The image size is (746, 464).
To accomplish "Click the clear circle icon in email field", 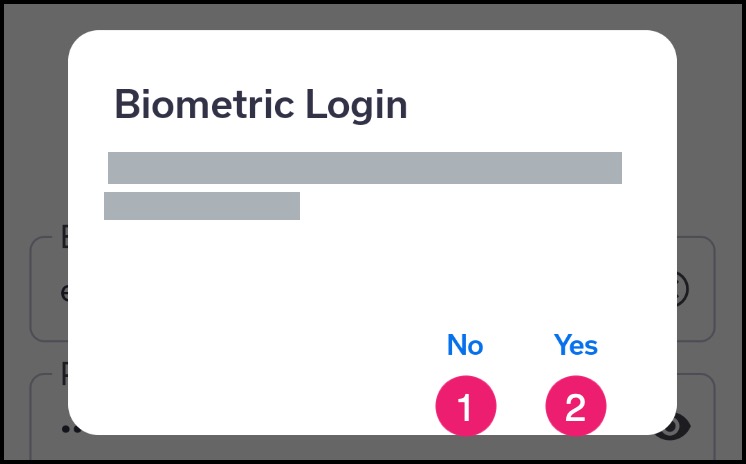I will point(682,289).
